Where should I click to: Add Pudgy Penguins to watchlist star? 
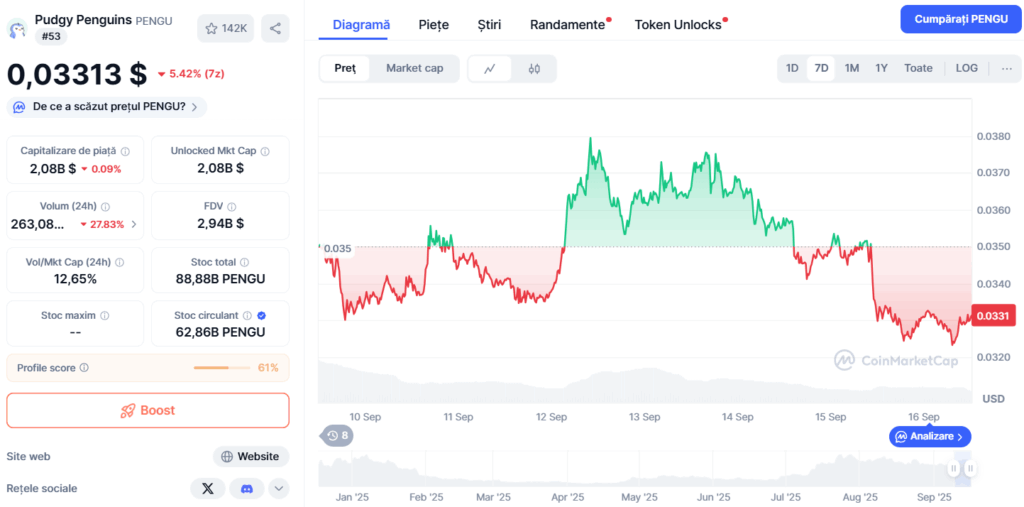(225, 28)
